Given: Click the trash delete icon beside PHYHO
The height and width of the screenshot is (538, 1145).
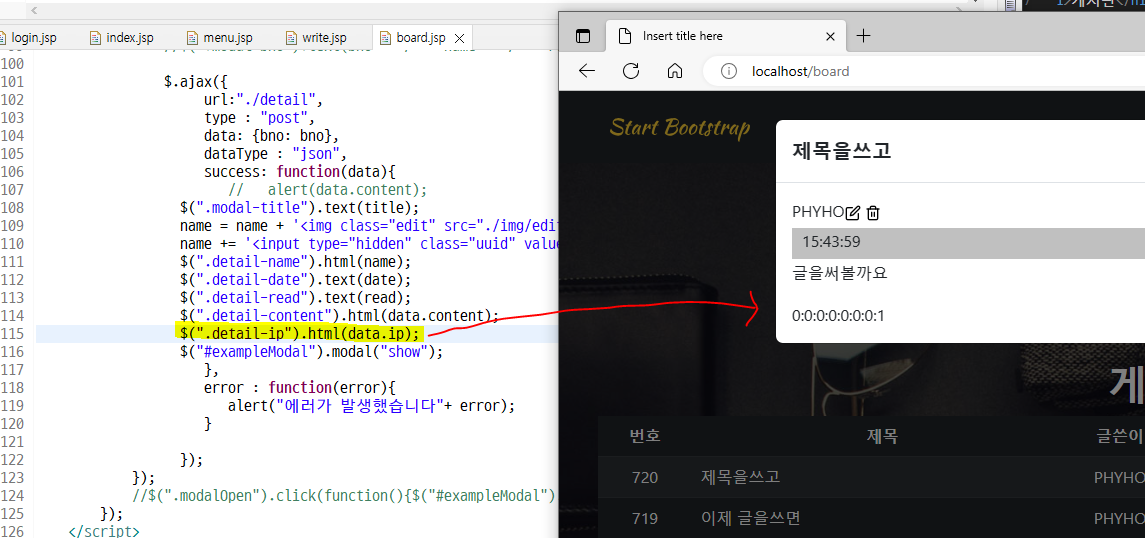Looking at the screenshot, I should pos(873,212).
